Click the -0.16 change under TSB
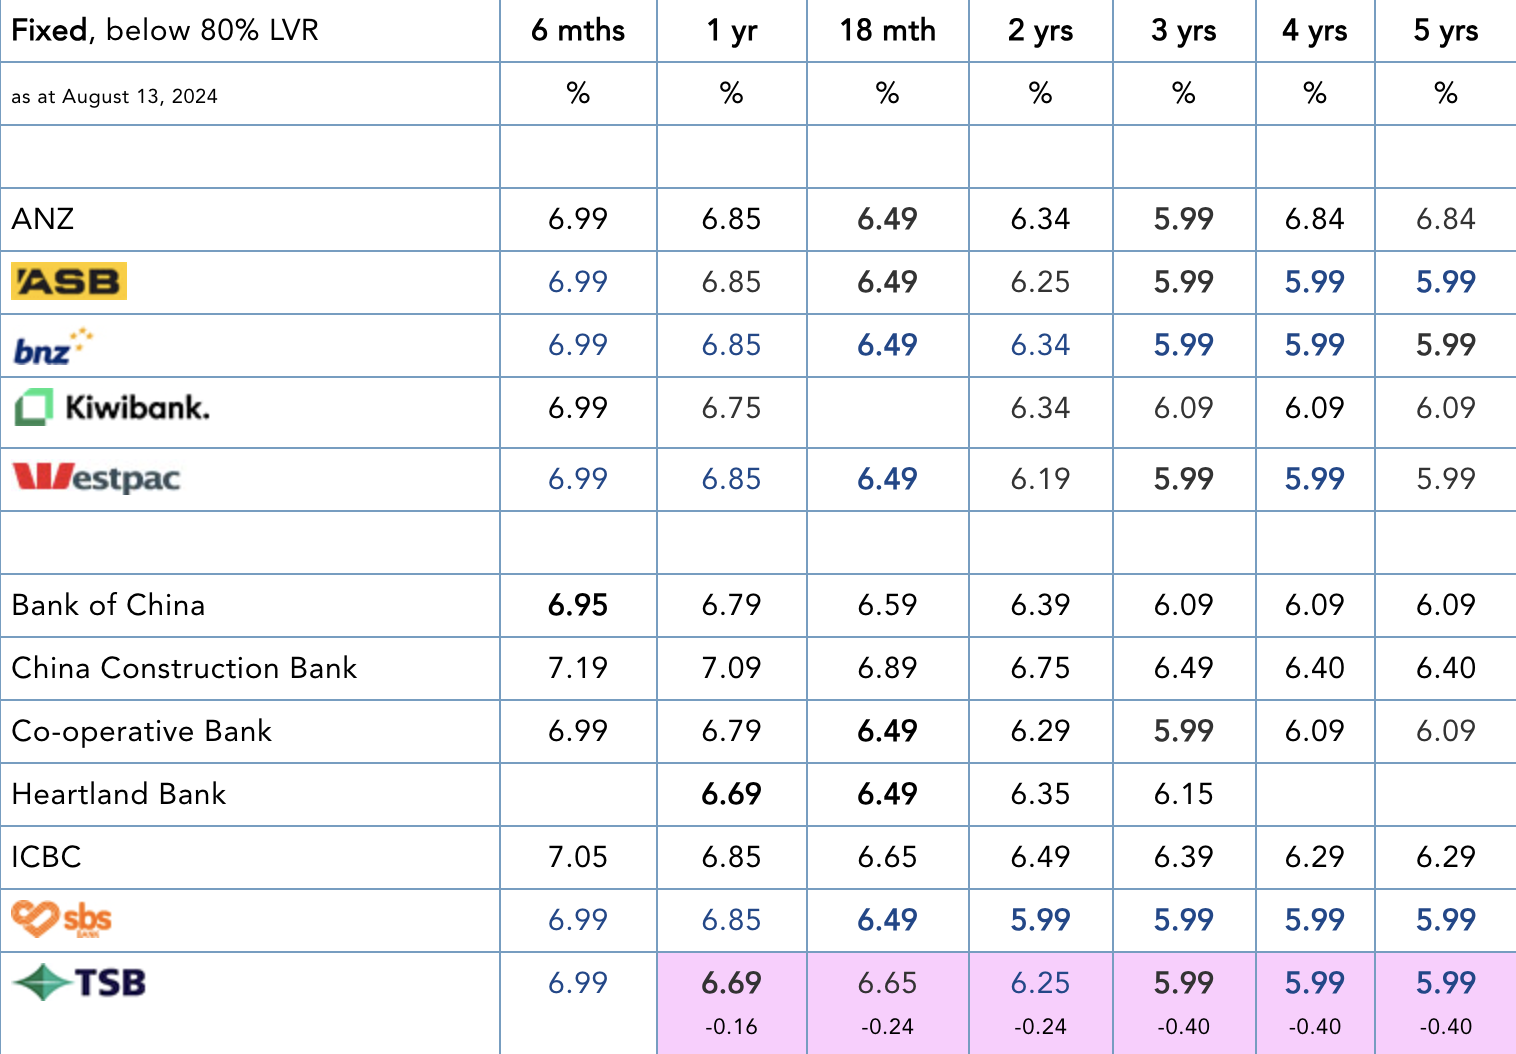Image resolution: width=1516 pixels, height=1054 pixels. tap(732, 1027)
